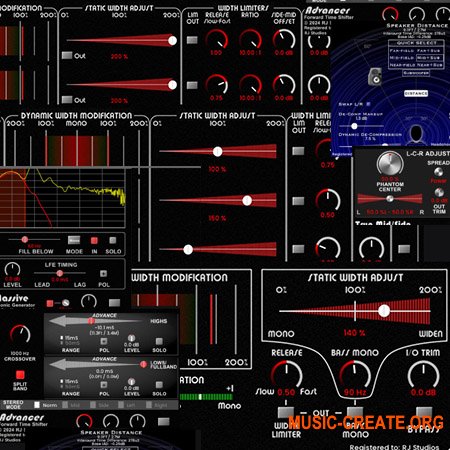Select the Near+Sub quick select preset
Viewport: 450px width, 450px height.
coord(429,65)
